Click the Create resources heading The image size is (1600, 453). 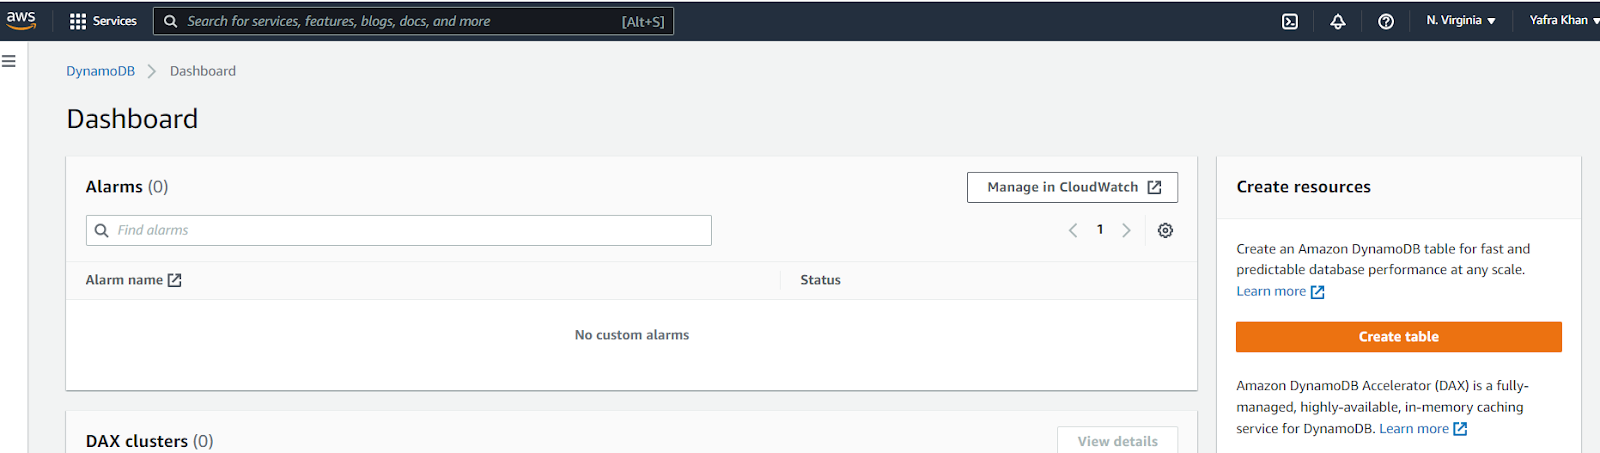pos(1303,187)
